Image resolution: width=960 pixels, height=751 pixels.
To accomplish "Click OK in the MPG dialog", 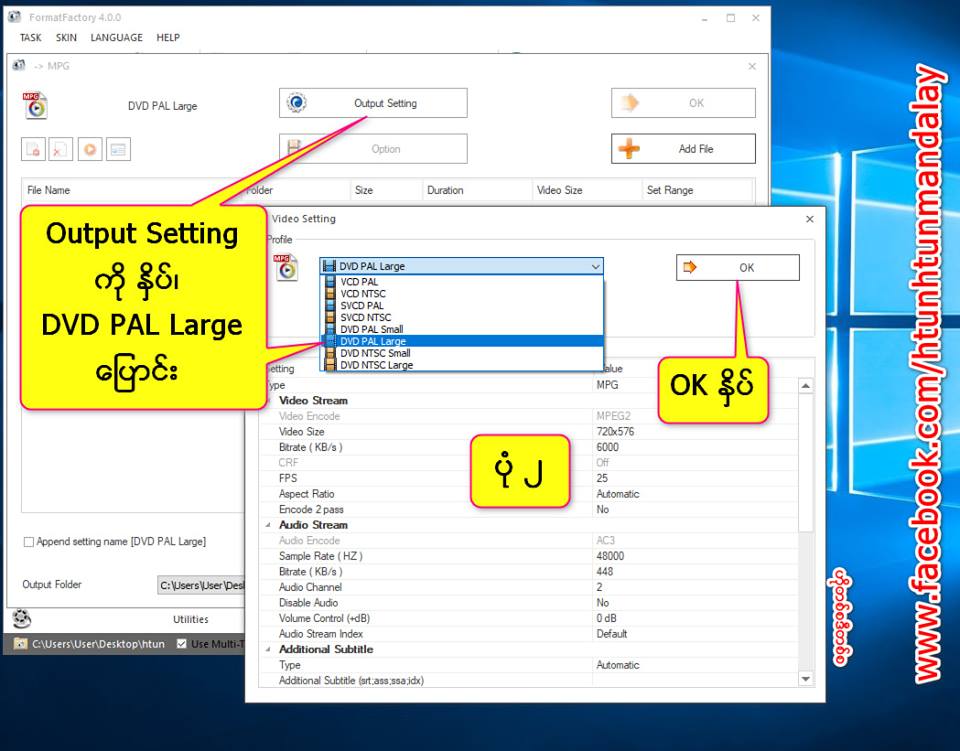I will tap(683, 103).
